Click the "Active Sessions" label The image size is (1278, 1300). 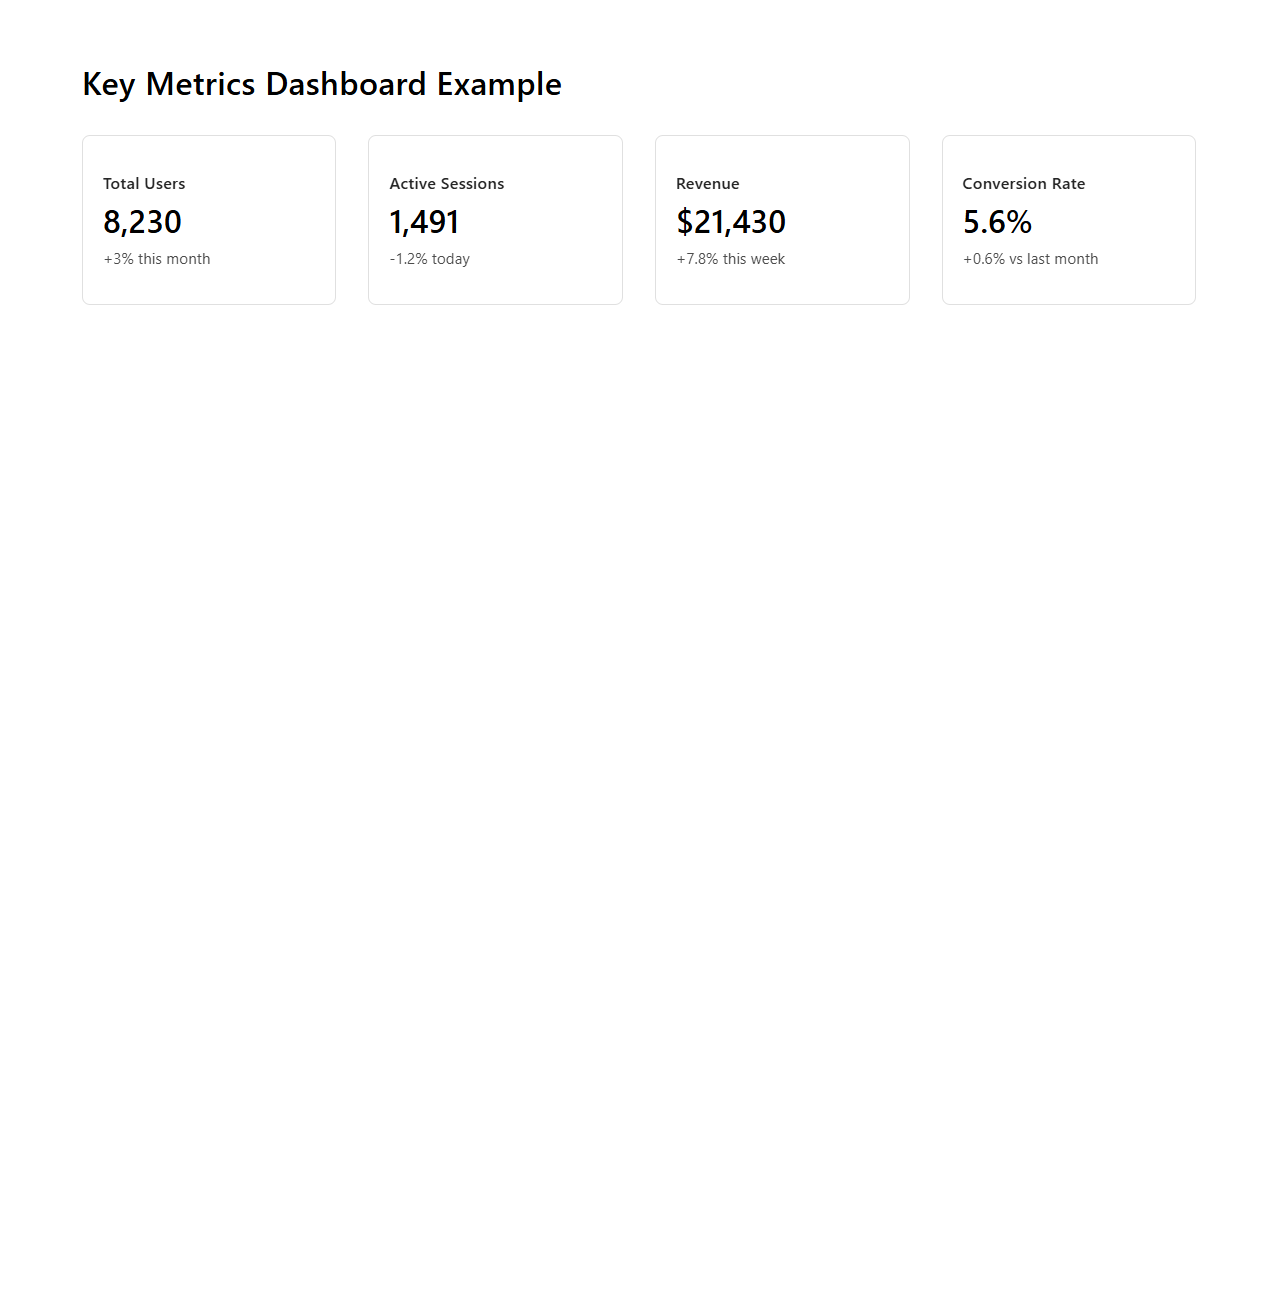click(x=447, y=184)
